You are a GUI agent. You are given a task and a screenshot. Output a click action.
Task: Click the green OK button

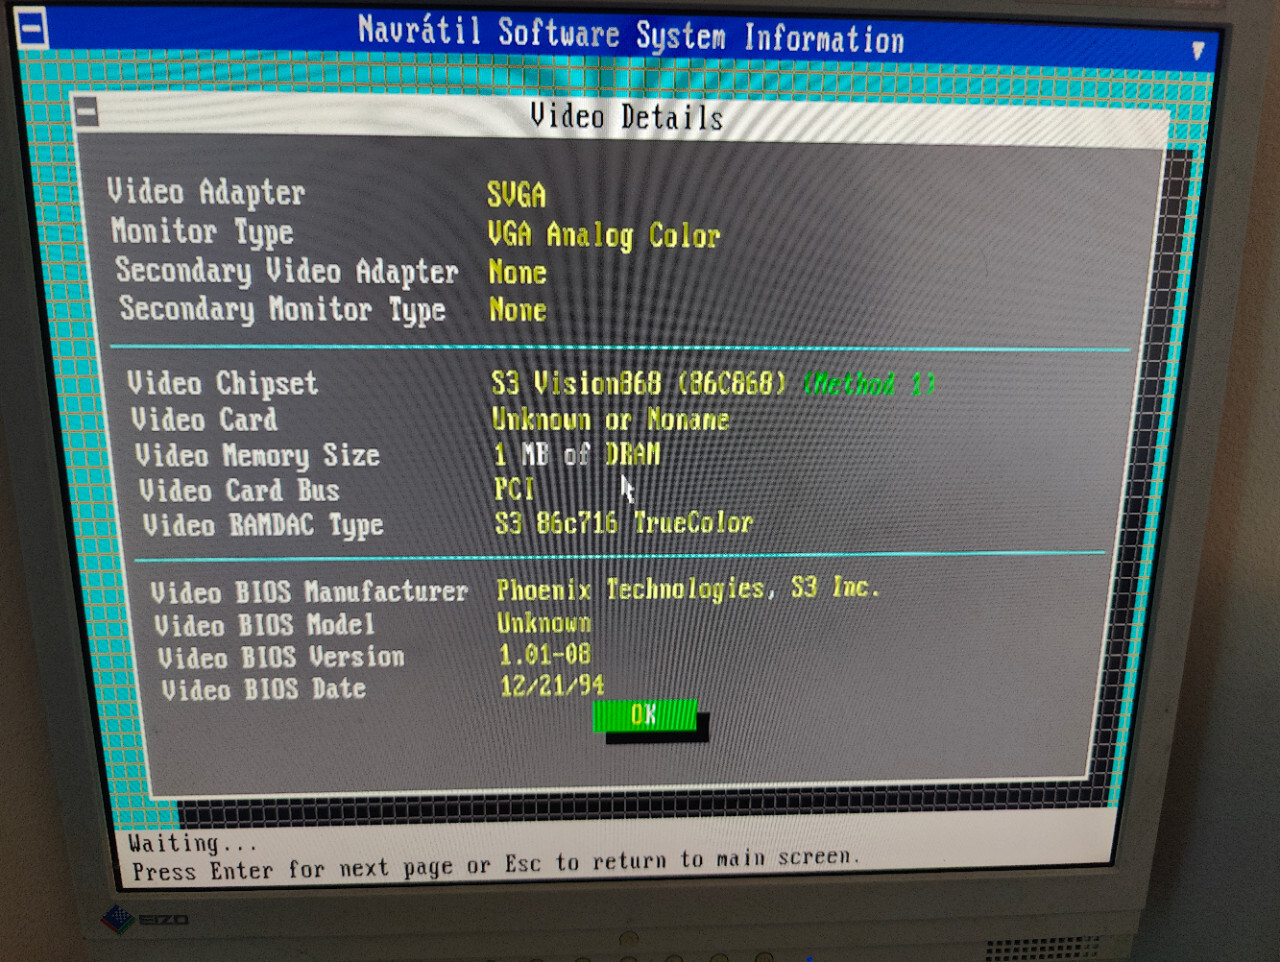[645, 715]
